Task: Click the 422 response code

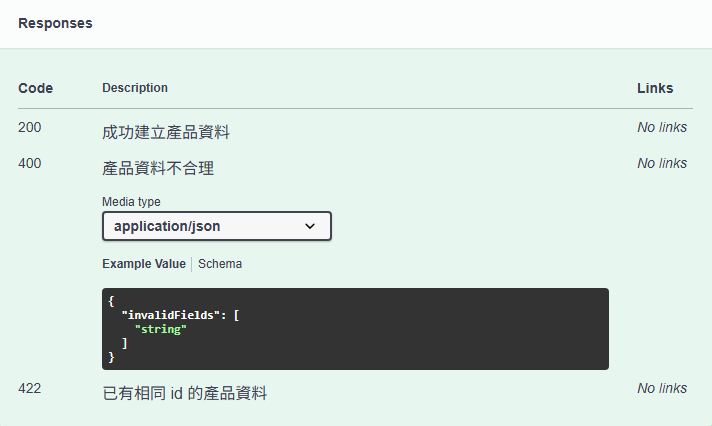Action: 30,388
